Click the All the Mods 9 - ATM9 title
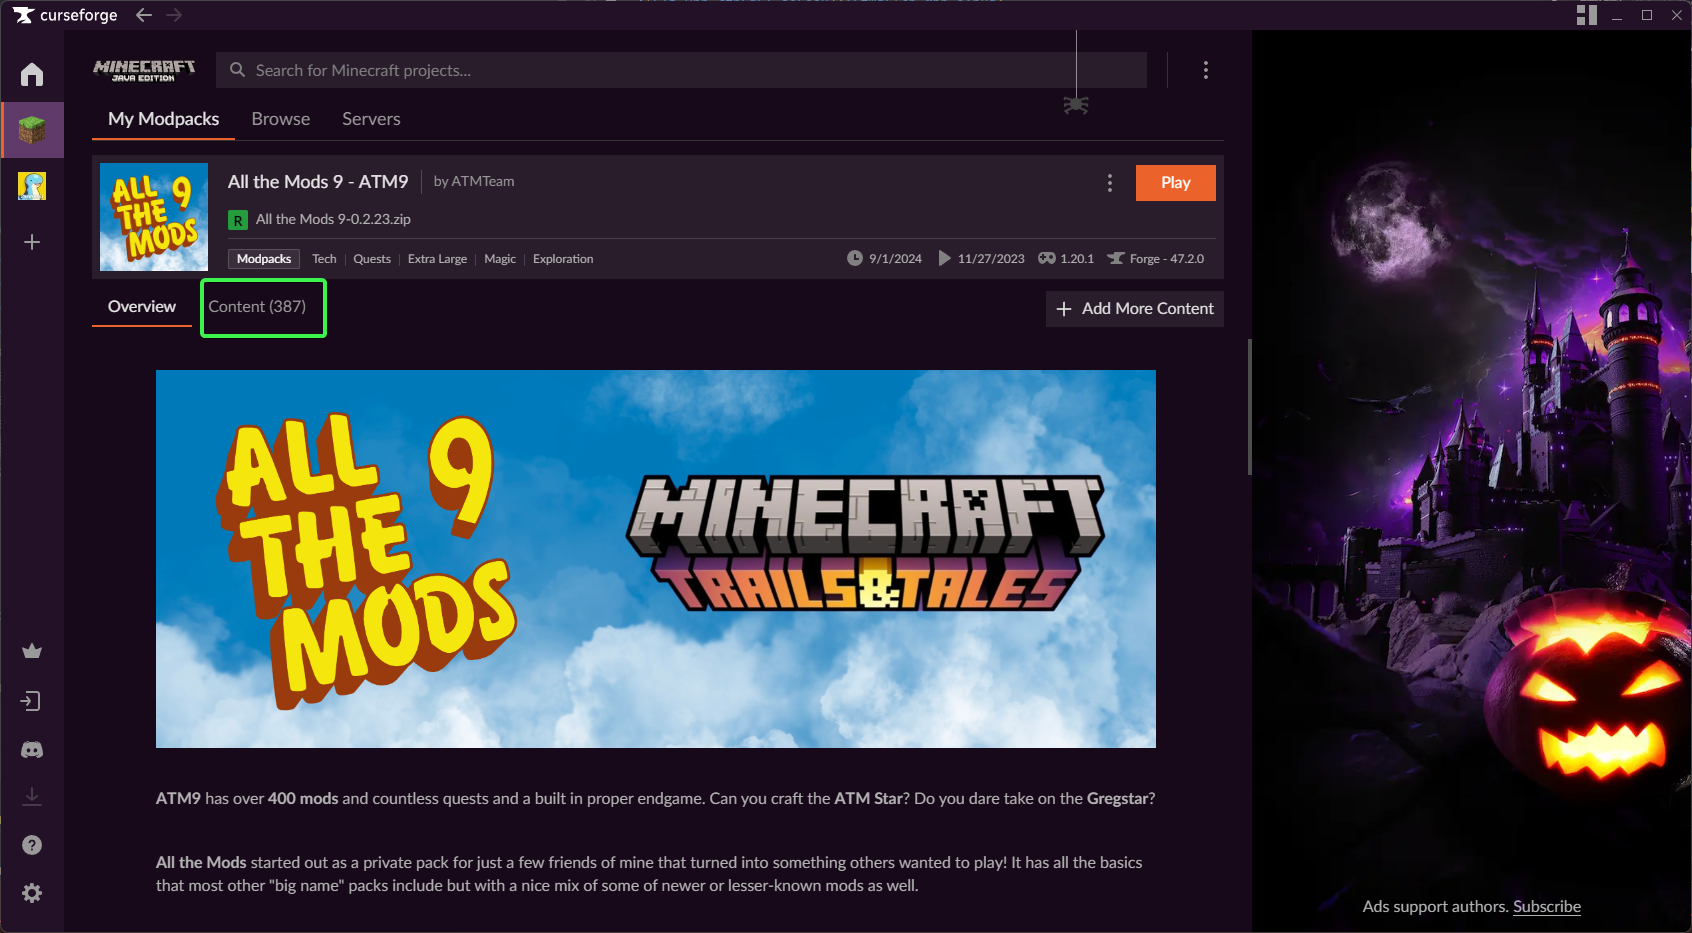This screenshot has height=933, width=1692. pos(318,182)
